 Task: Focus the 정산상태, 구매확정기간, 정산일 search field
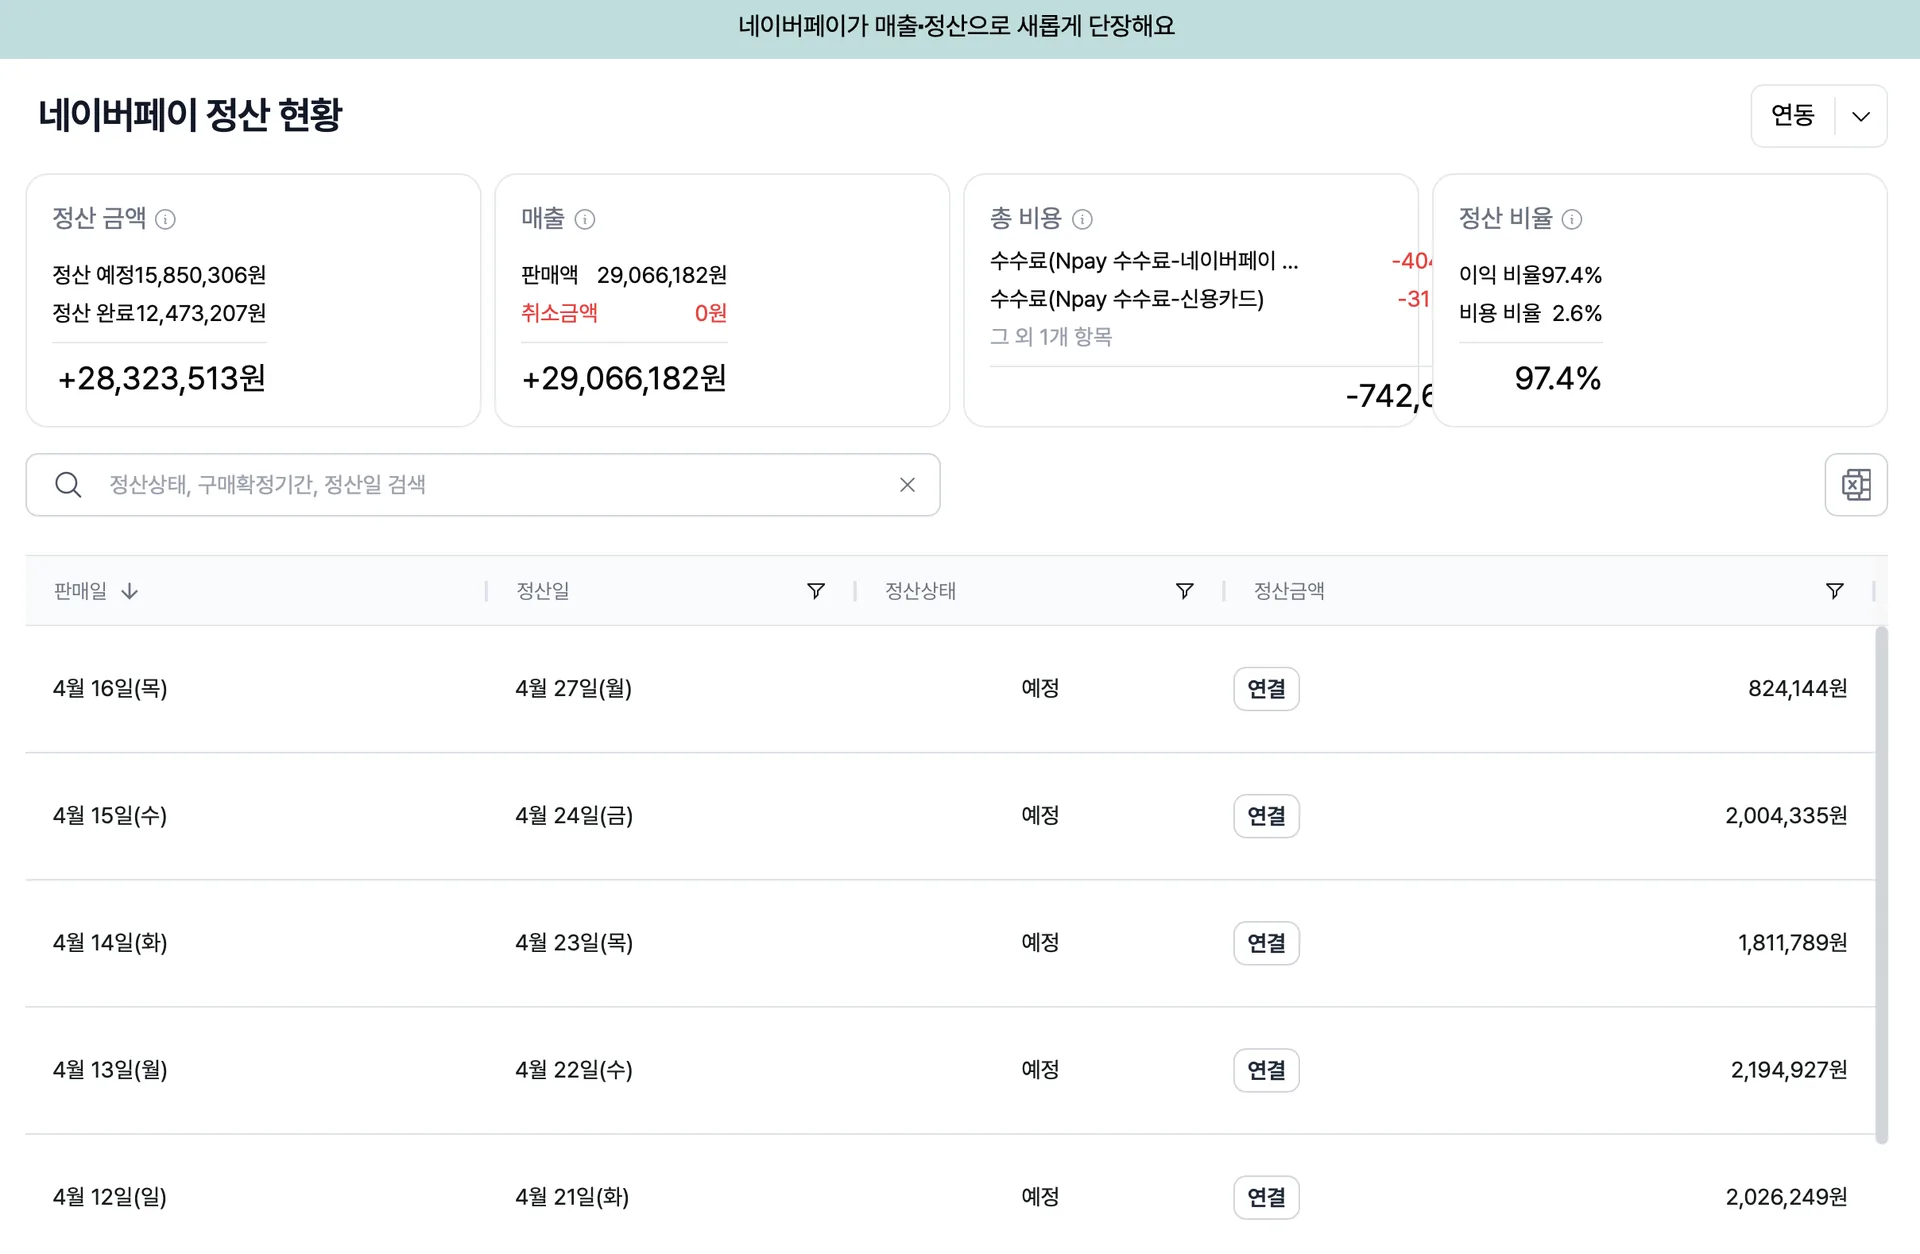tap(483, 485)
